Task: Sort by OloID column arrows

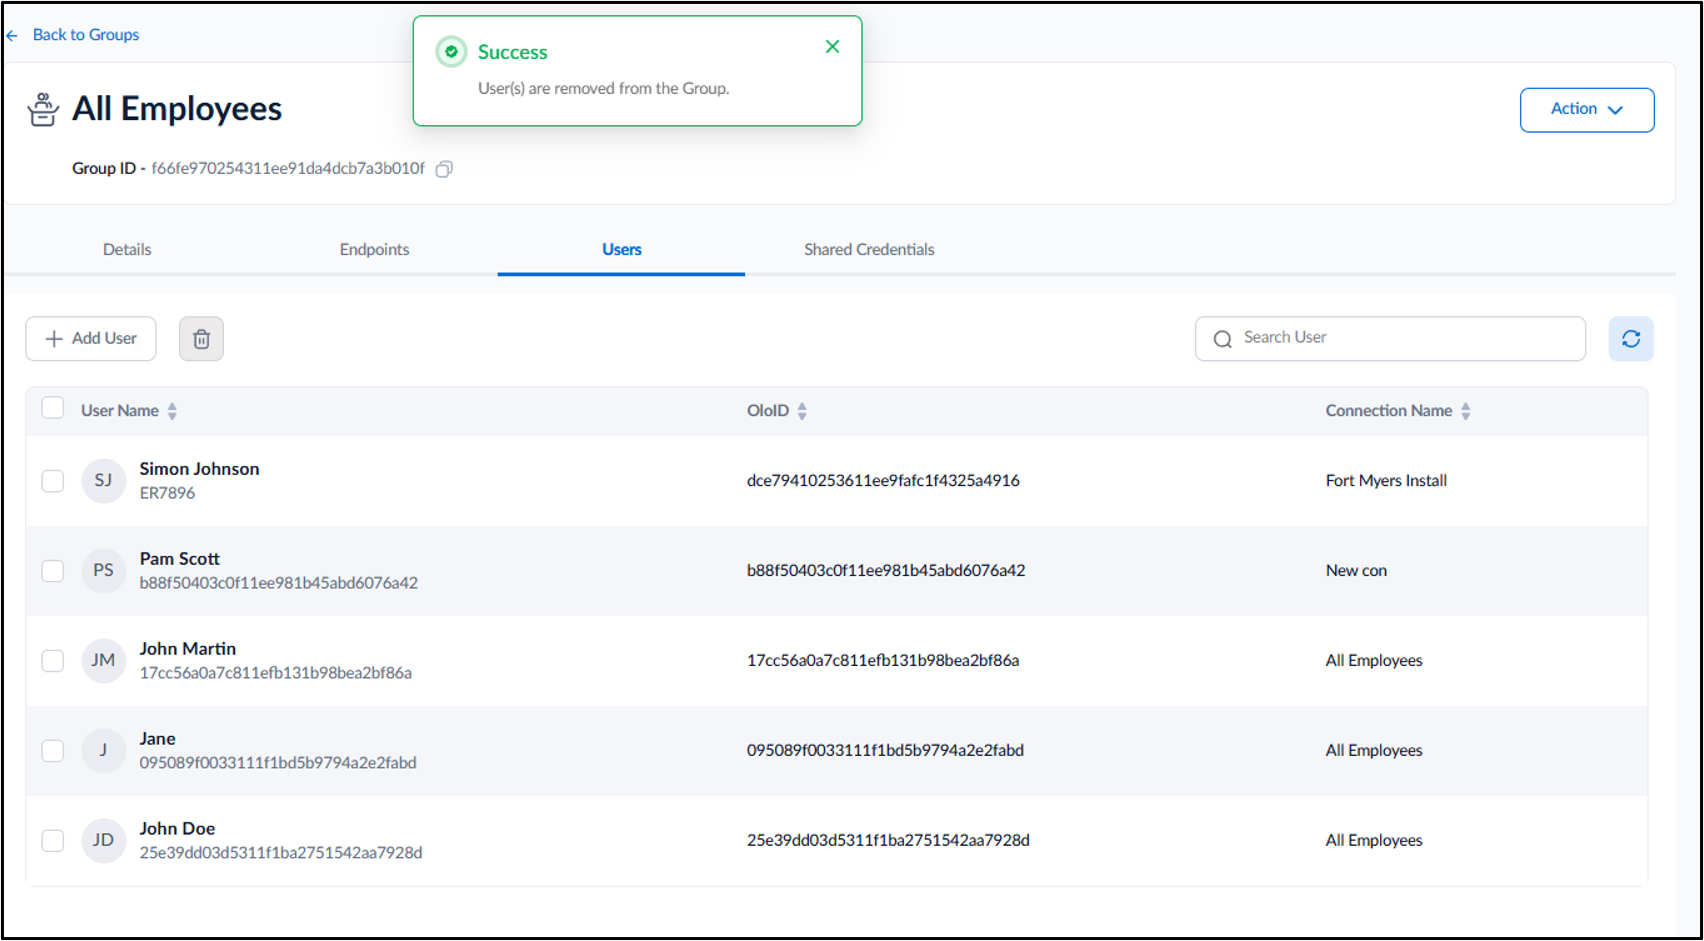Action: 802,411
